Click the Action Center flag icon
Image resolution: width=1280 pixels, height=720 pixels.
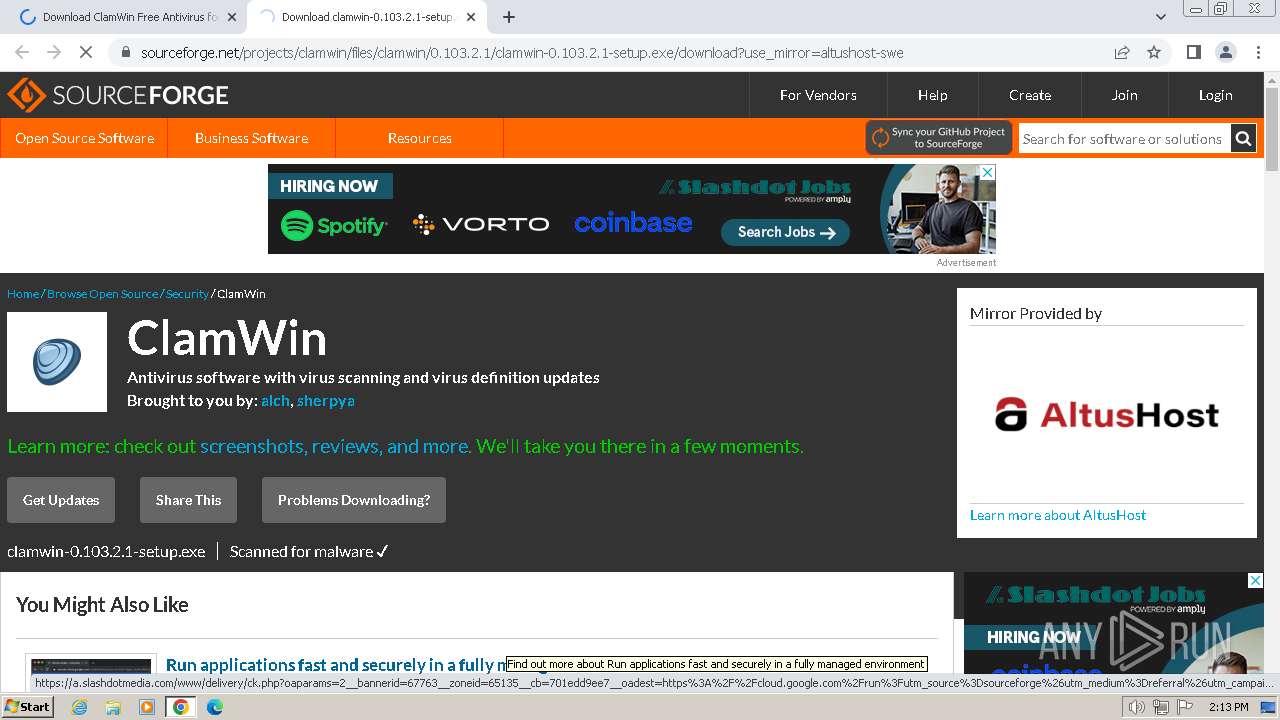[x=1185, y=707]
